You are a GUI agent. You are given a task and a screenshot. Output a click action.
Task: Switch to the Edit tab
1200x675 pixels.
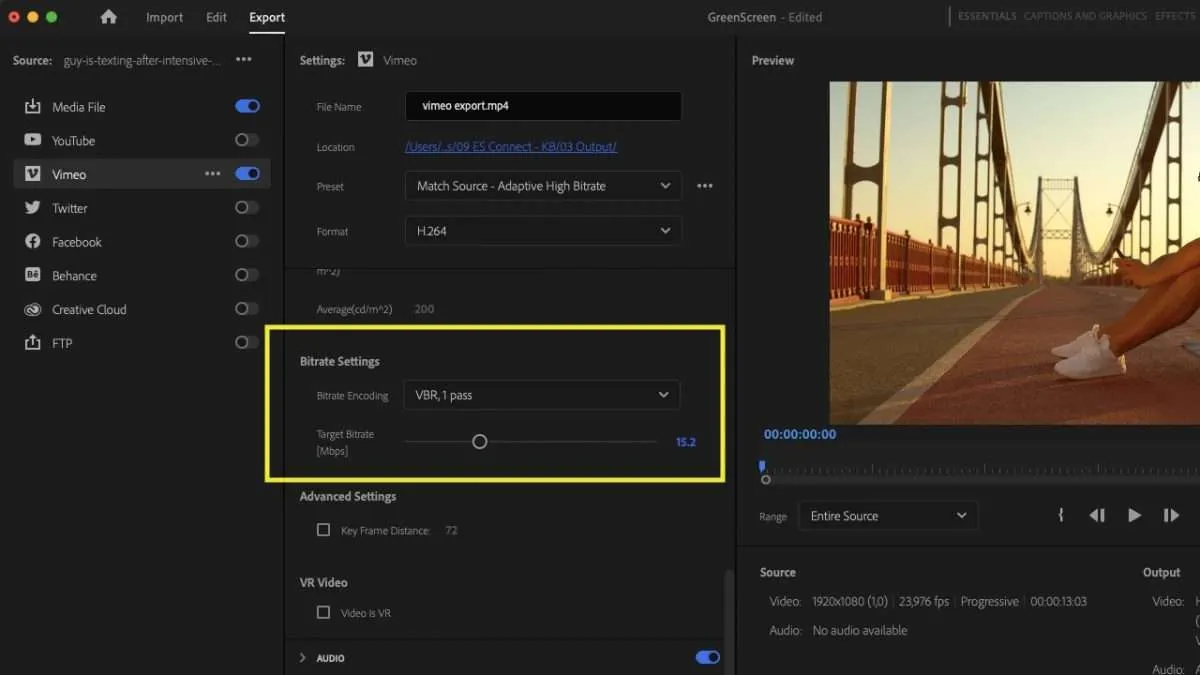pyautogui.click(x=215, y=17)
